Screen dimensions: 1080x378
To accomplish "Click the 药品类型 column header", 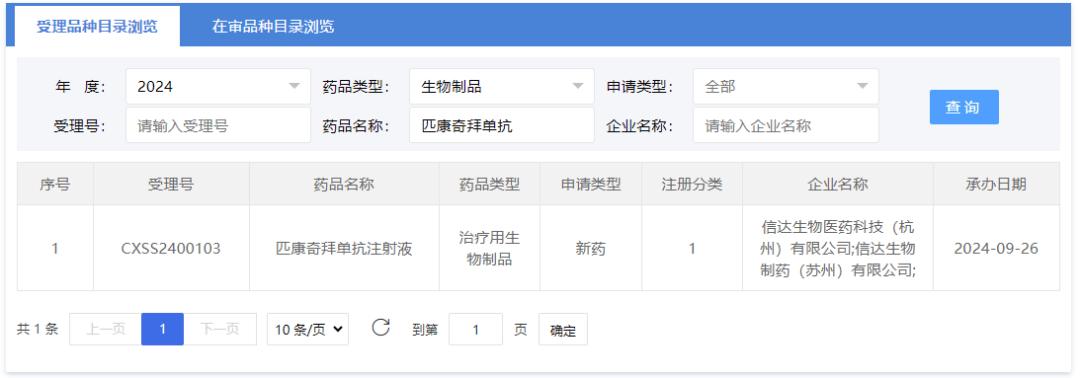I will point(489,184).
